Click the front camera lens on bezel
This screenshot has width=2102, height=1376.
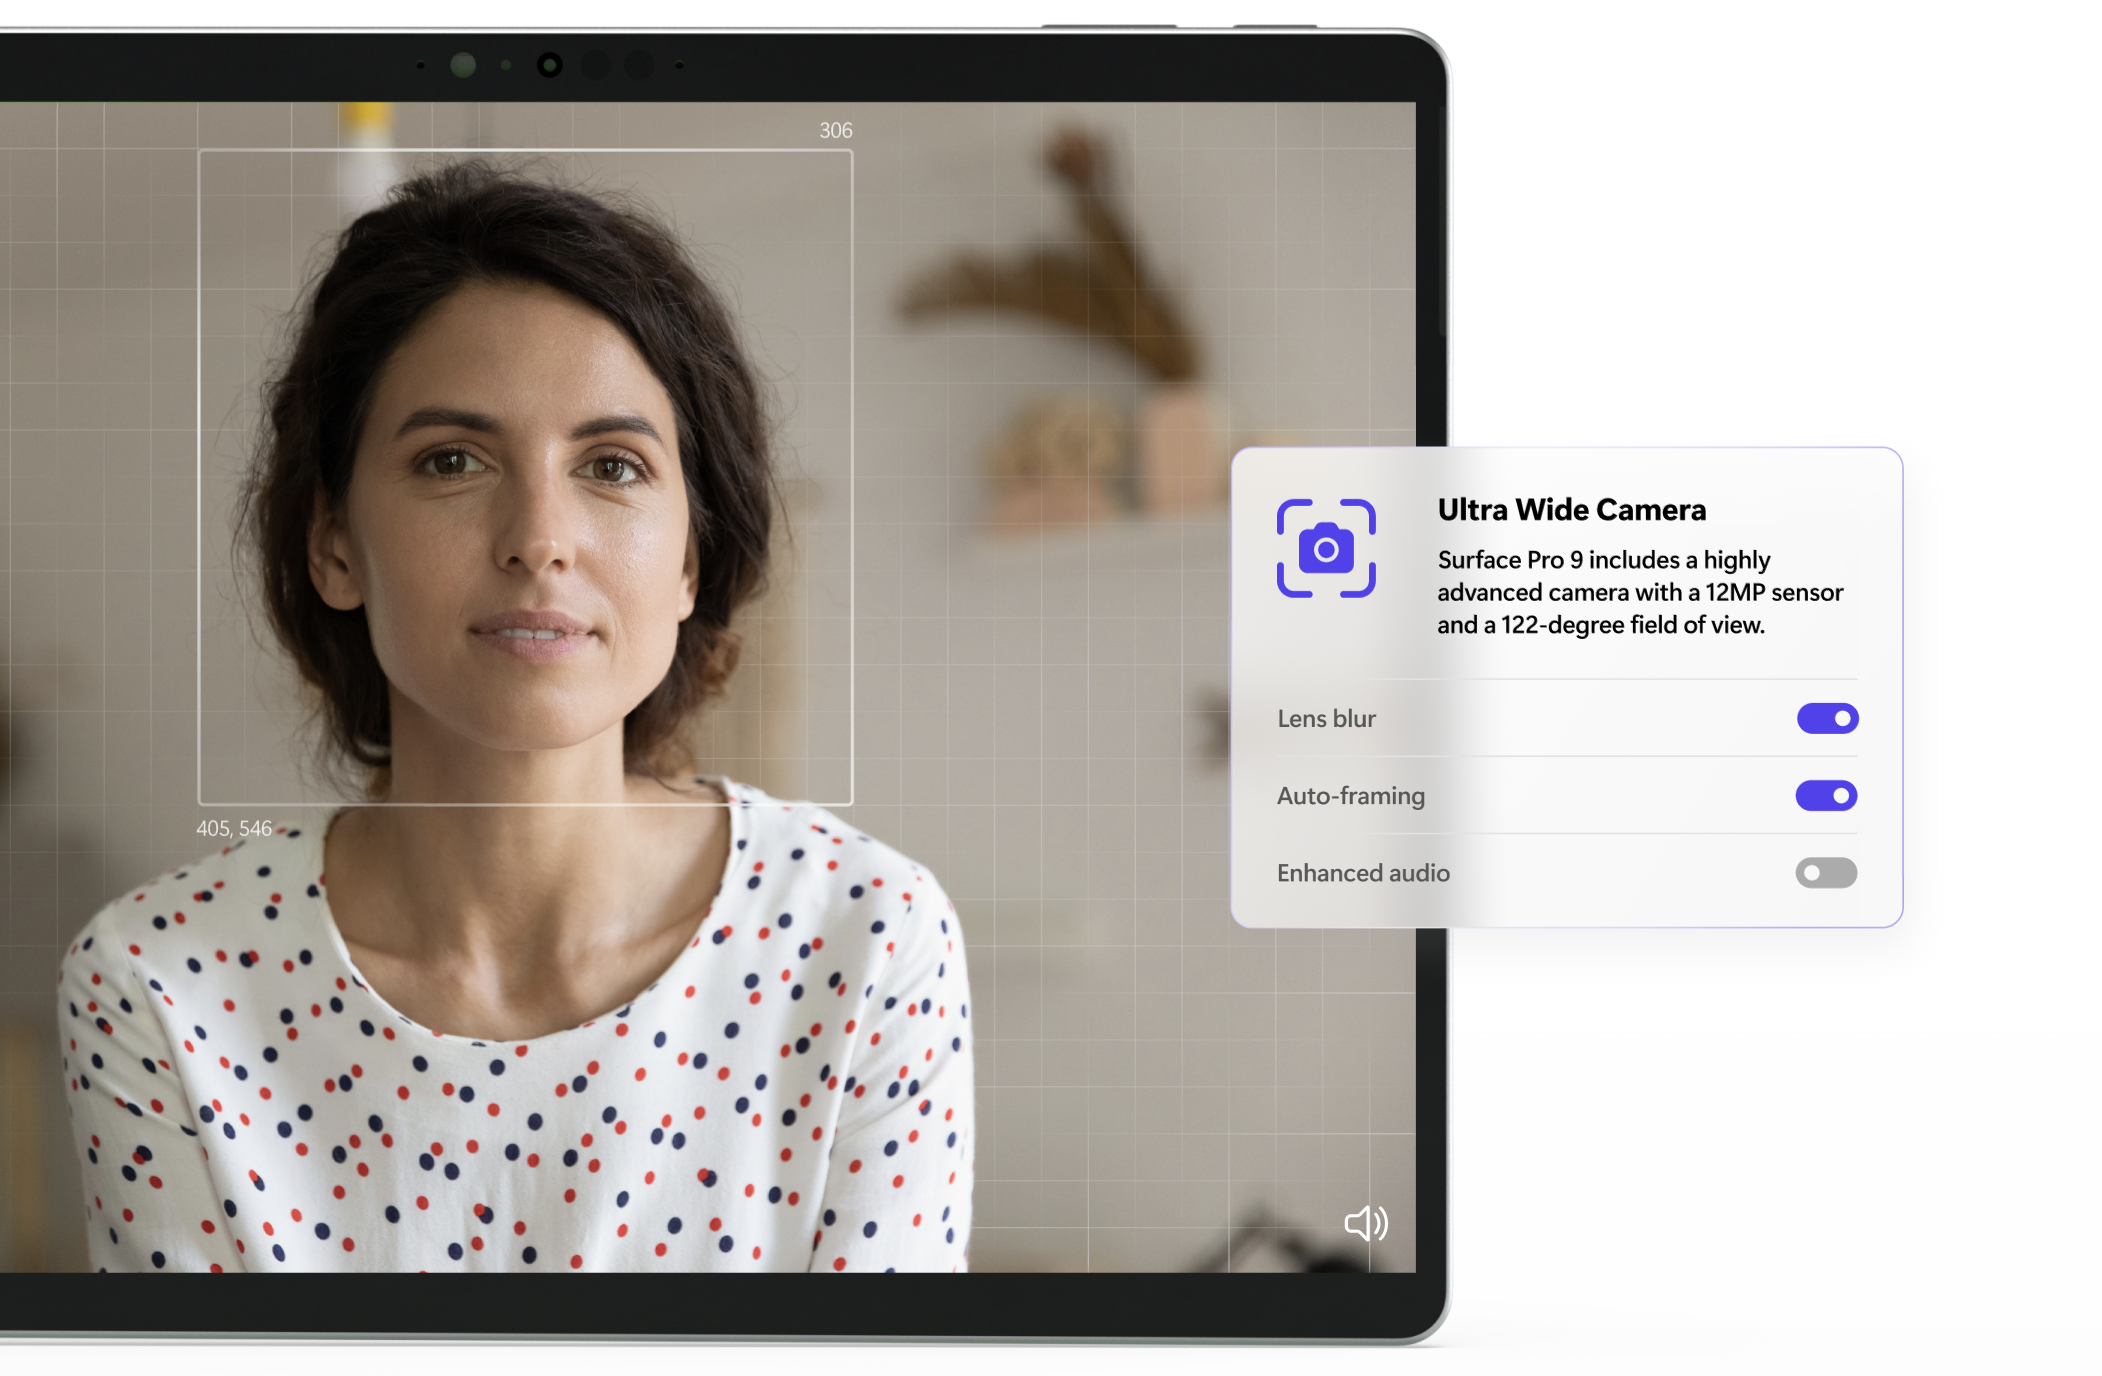point(549,65)
